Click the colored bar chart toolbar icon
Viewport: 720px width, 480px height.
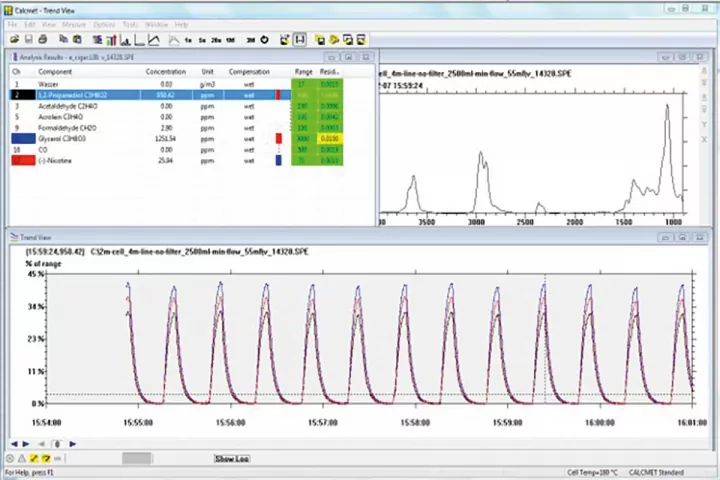tap(111, 40)
